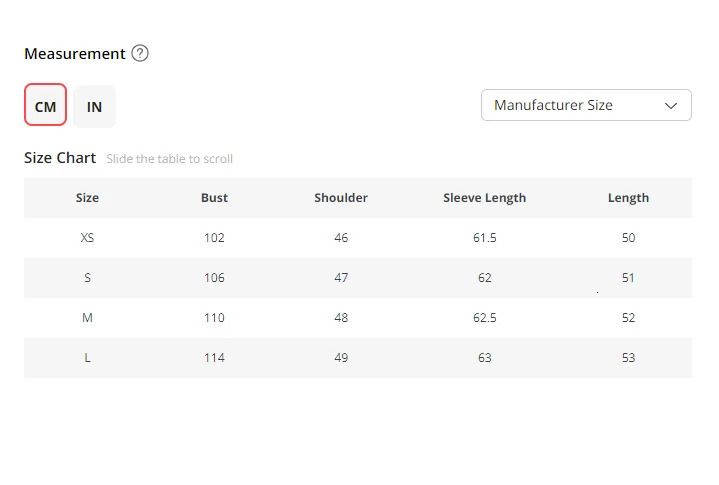Image resolution: width=719 pixels, height=485 pixels.
Task: Open the Manufacturer Size dropdown
Action: [x=585, y=105]
